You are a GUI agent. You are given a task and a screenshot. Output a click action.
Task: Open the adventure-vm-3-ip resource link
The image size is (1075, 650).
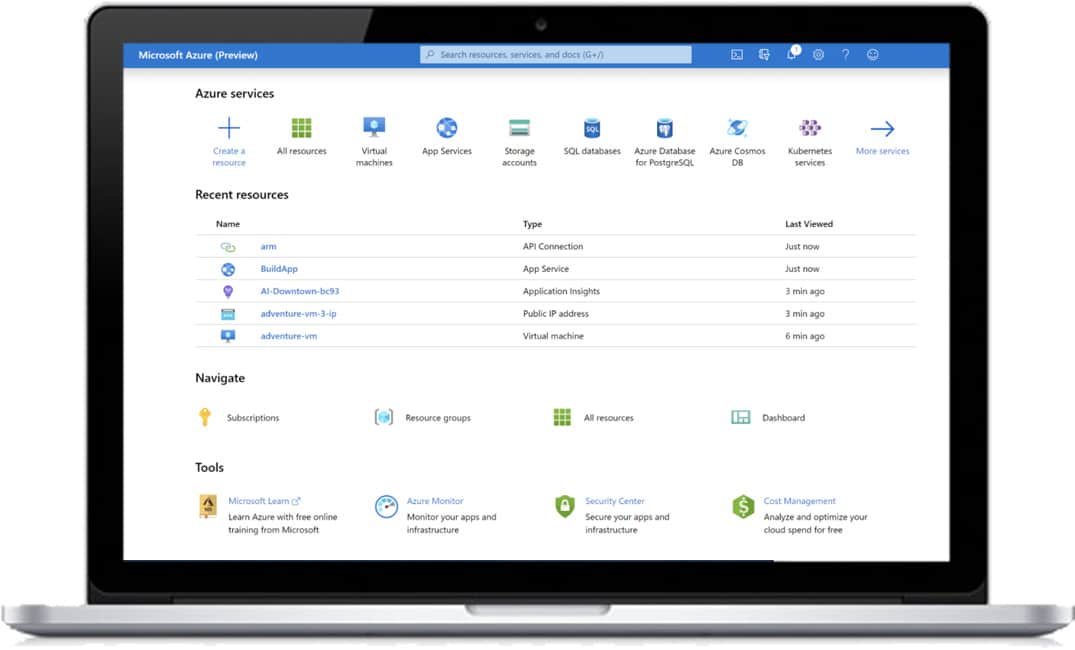point(298,314)
